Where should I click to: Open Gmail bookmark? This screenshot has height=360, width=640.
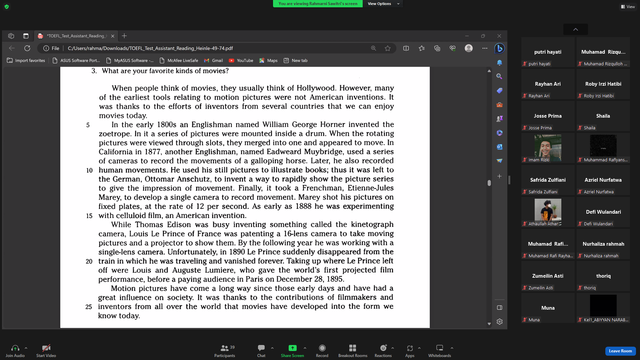(x=213, y=60)
